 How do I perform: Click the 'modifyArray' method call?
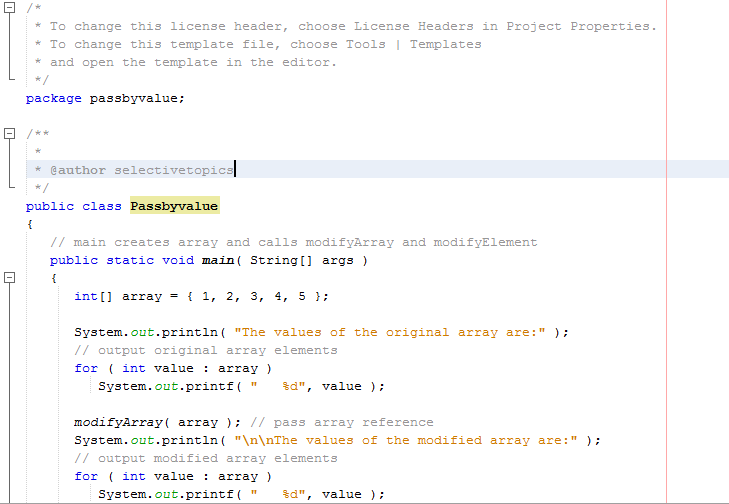click(x=118, y=422)
